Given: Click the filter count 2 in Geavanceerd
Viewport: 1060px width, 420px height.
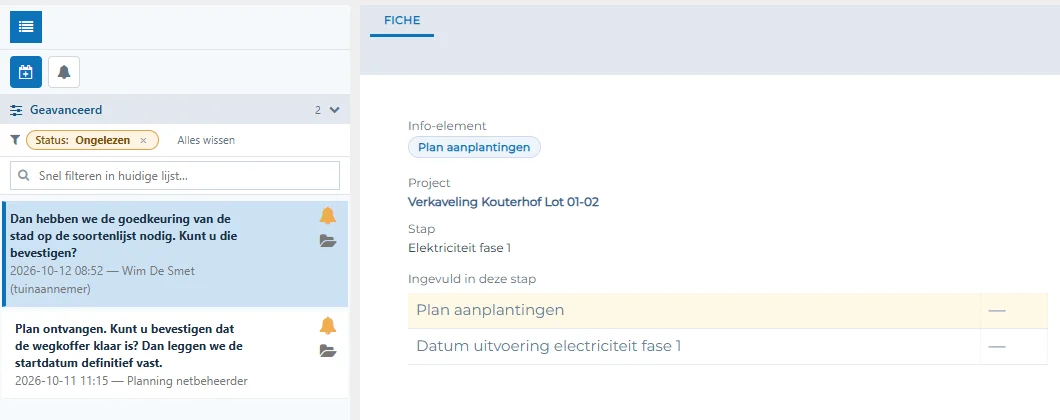Looking at the screenshot, I should tap(318, 110).
